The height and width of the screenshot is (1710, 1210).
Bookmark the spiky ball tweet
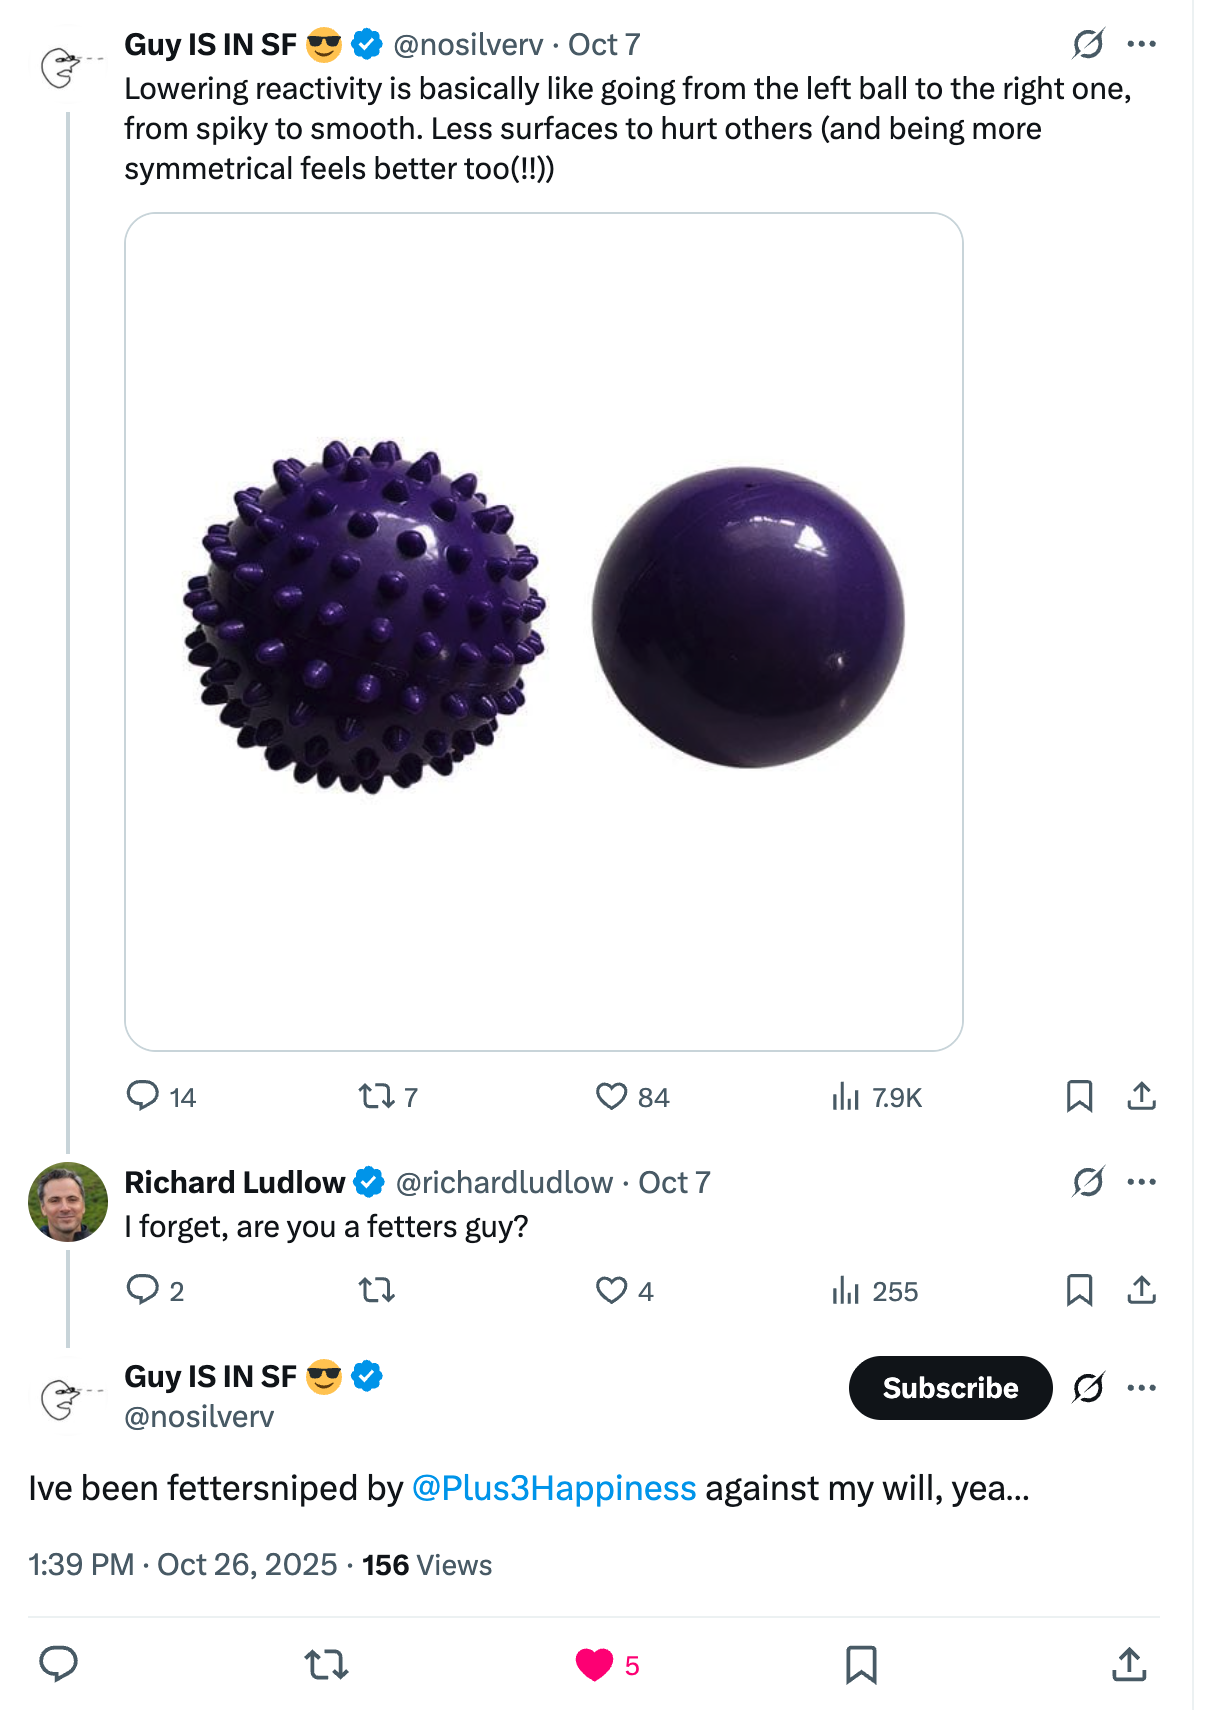(x=1079, y=1096)
